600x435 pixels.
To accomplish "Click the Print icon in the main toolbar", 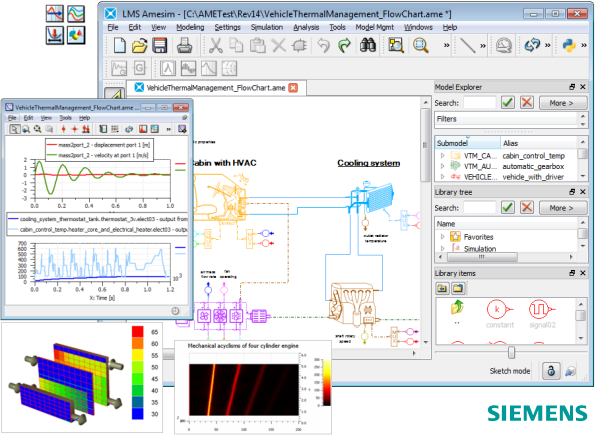I will 184,46.
